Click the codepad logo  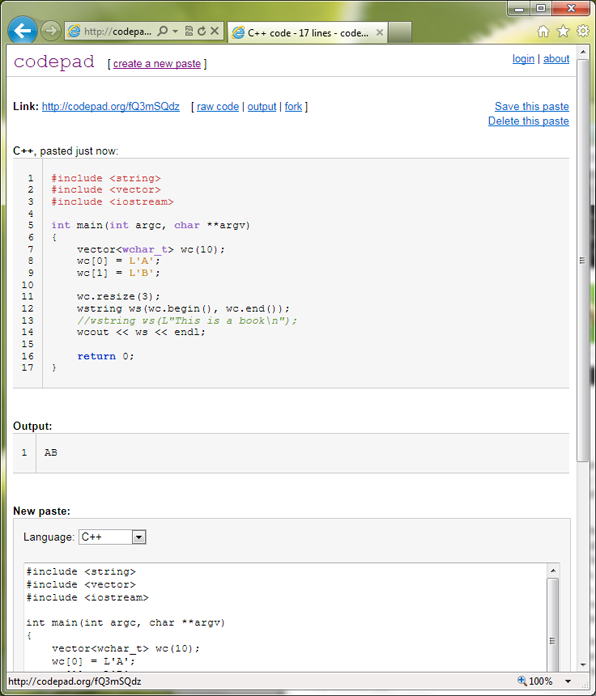[54, 62]
